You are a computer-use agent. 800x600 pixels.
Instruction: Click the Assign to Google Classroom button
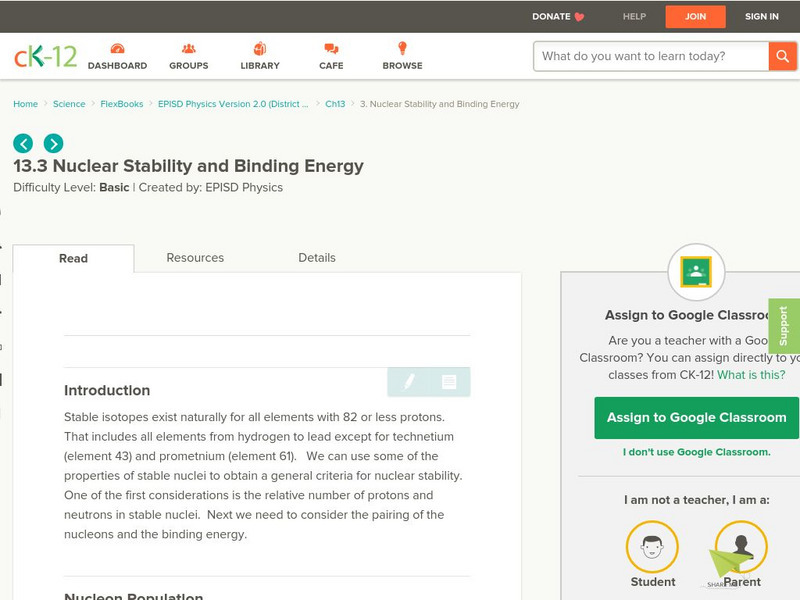click(x=696, y=417)
